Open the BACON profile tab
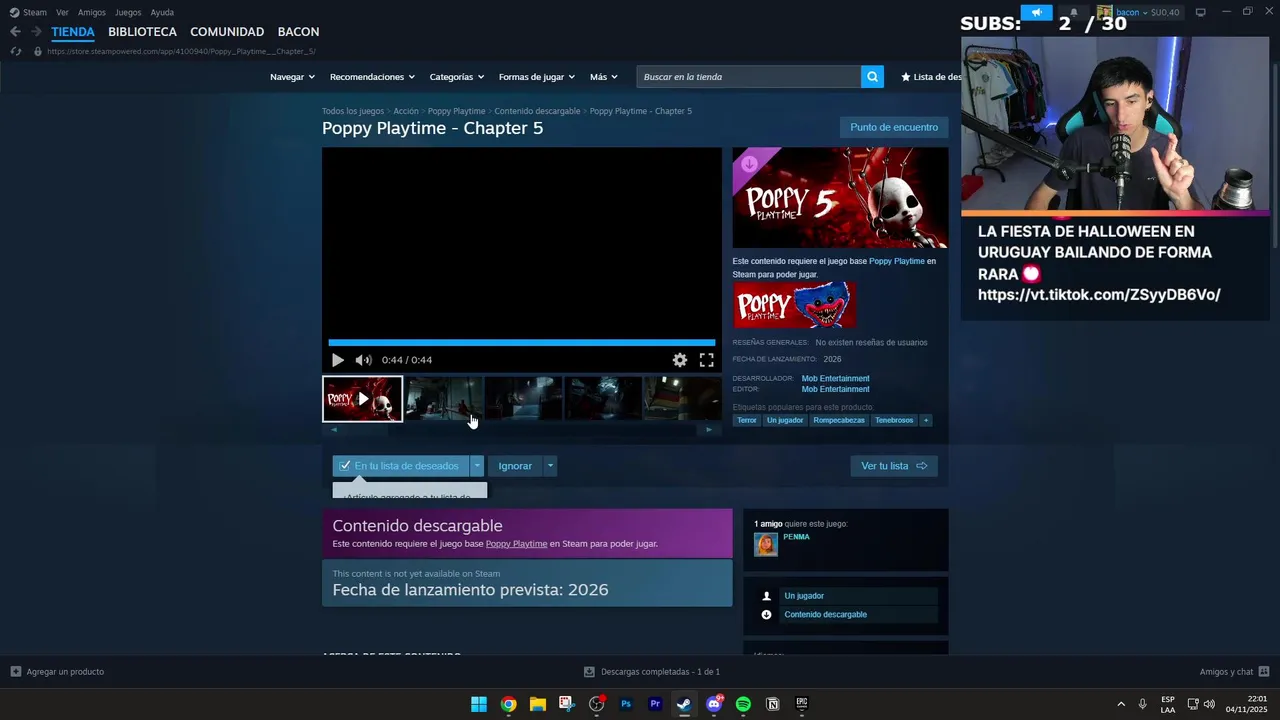 298,32
